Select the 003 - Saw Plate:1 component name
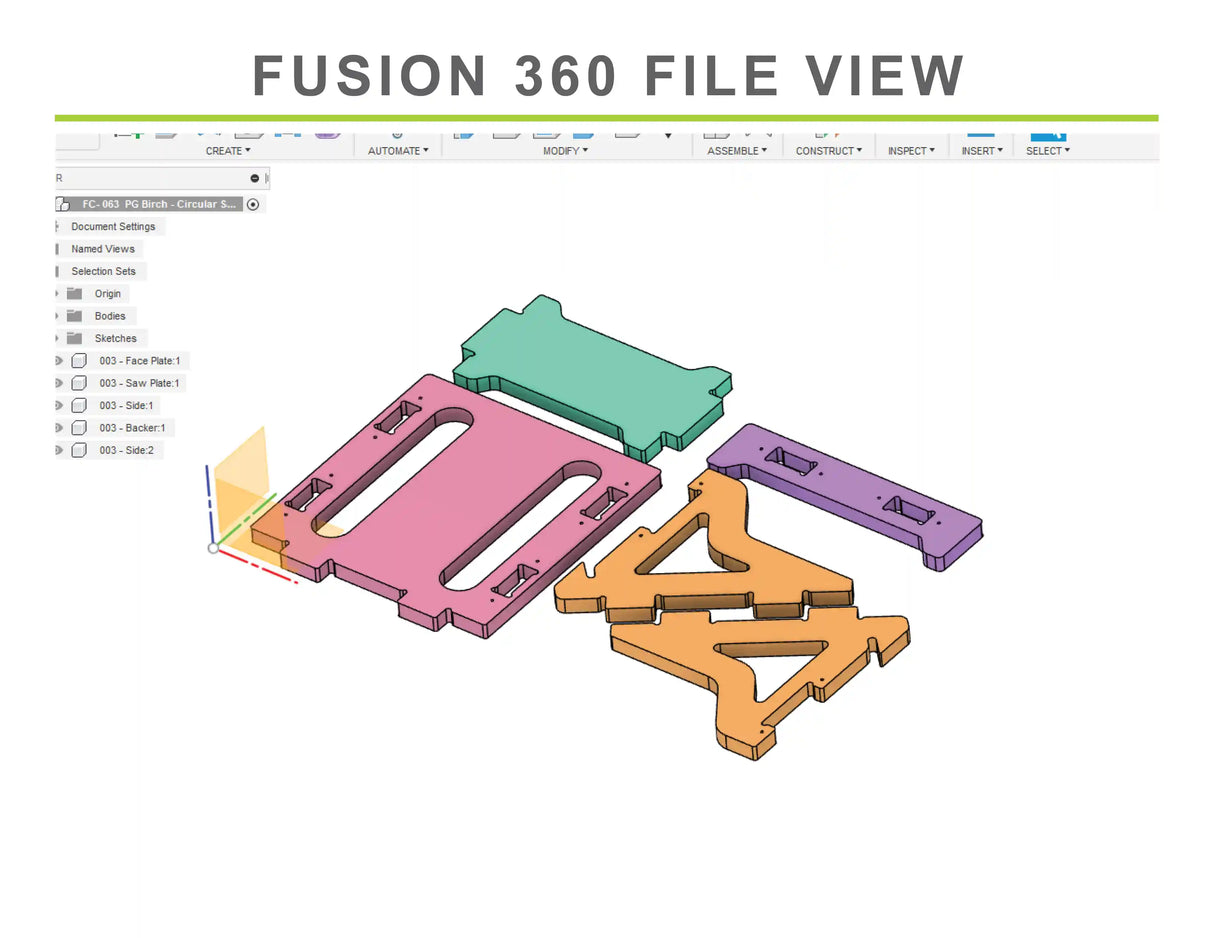The image size is (1214, 938). point(139,383)
